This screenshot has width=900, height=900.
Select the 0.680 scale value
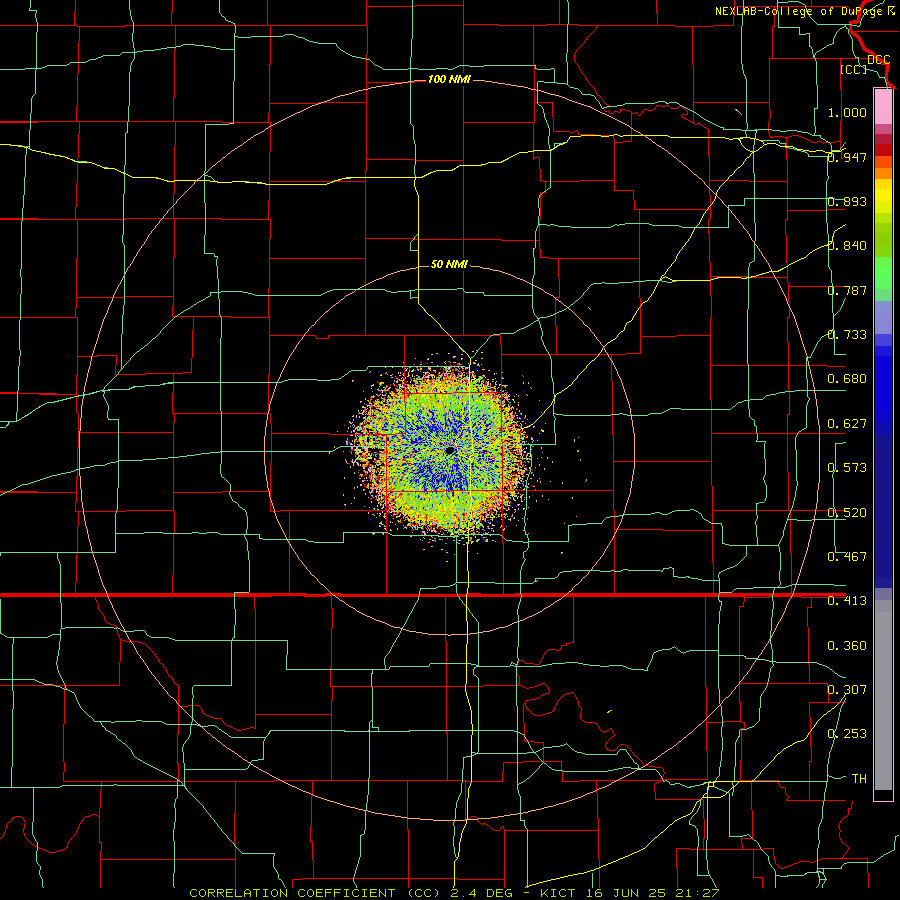coord(847,379)
